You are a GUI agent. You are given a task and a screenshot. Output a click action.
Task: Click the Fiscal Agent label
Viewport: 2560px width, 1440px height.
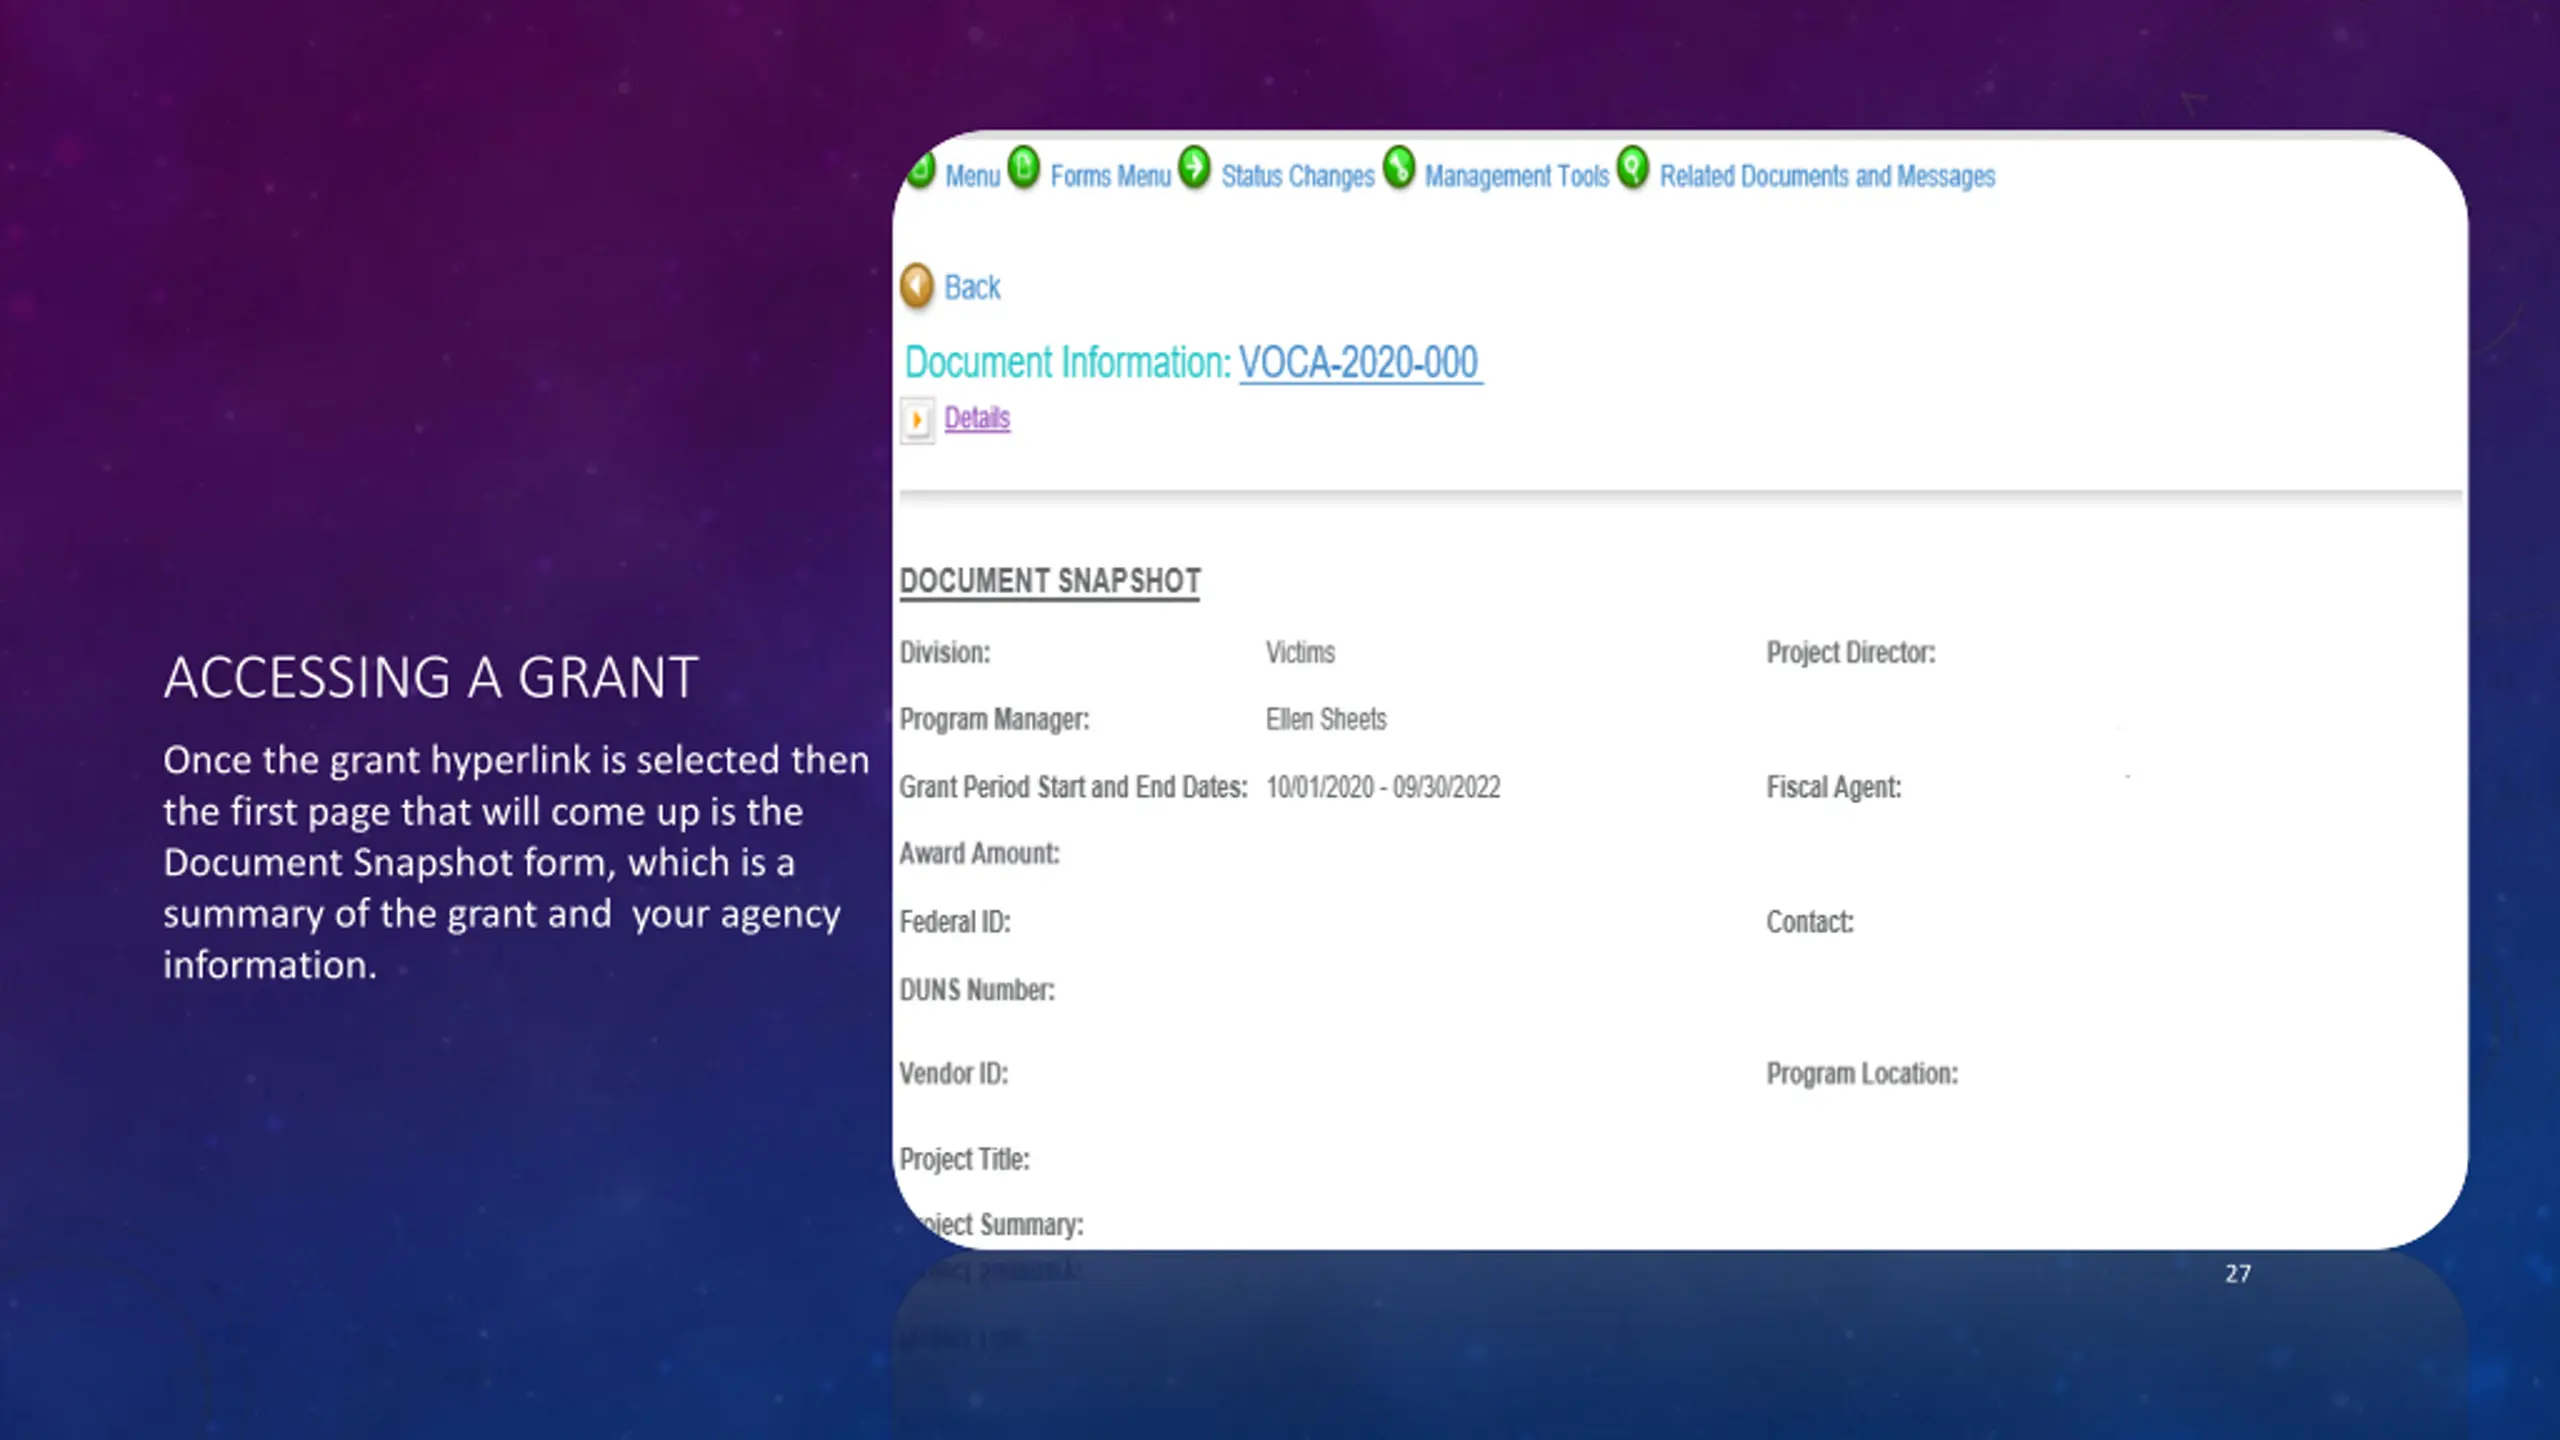(x=1834, y=788)
